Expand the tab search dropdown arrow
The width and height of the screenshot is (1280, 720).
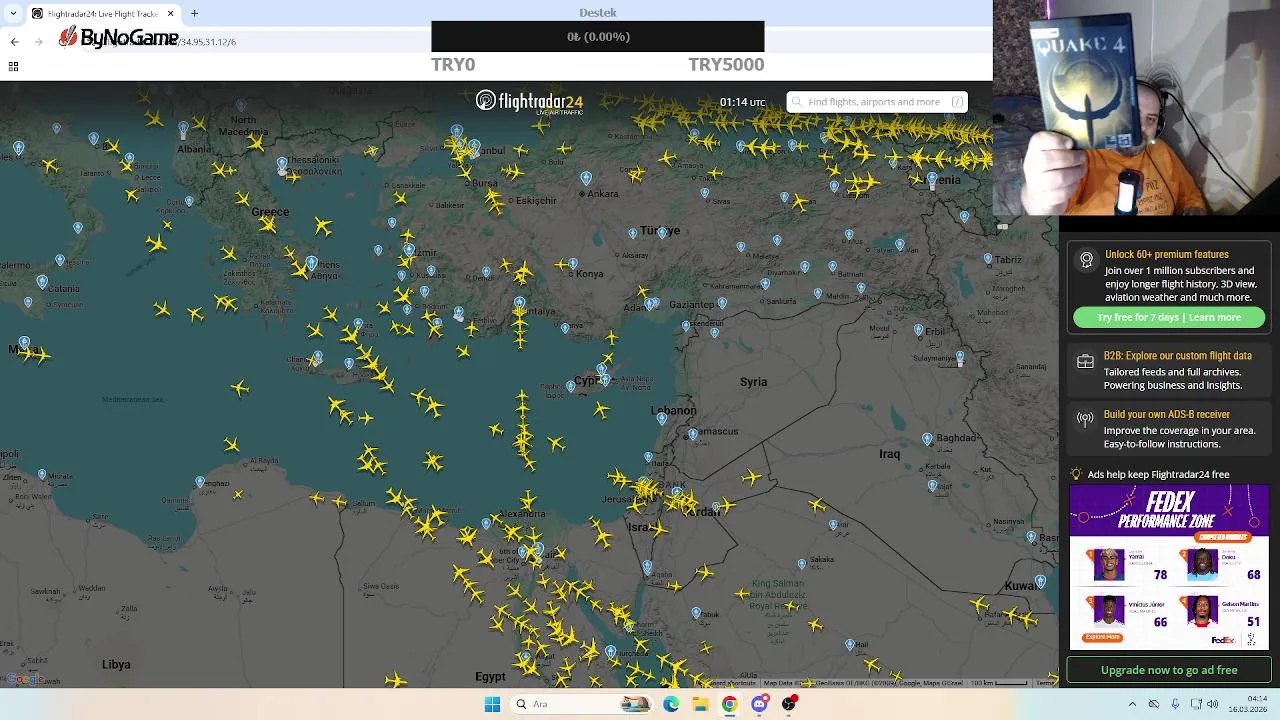(x=11, y=13)
